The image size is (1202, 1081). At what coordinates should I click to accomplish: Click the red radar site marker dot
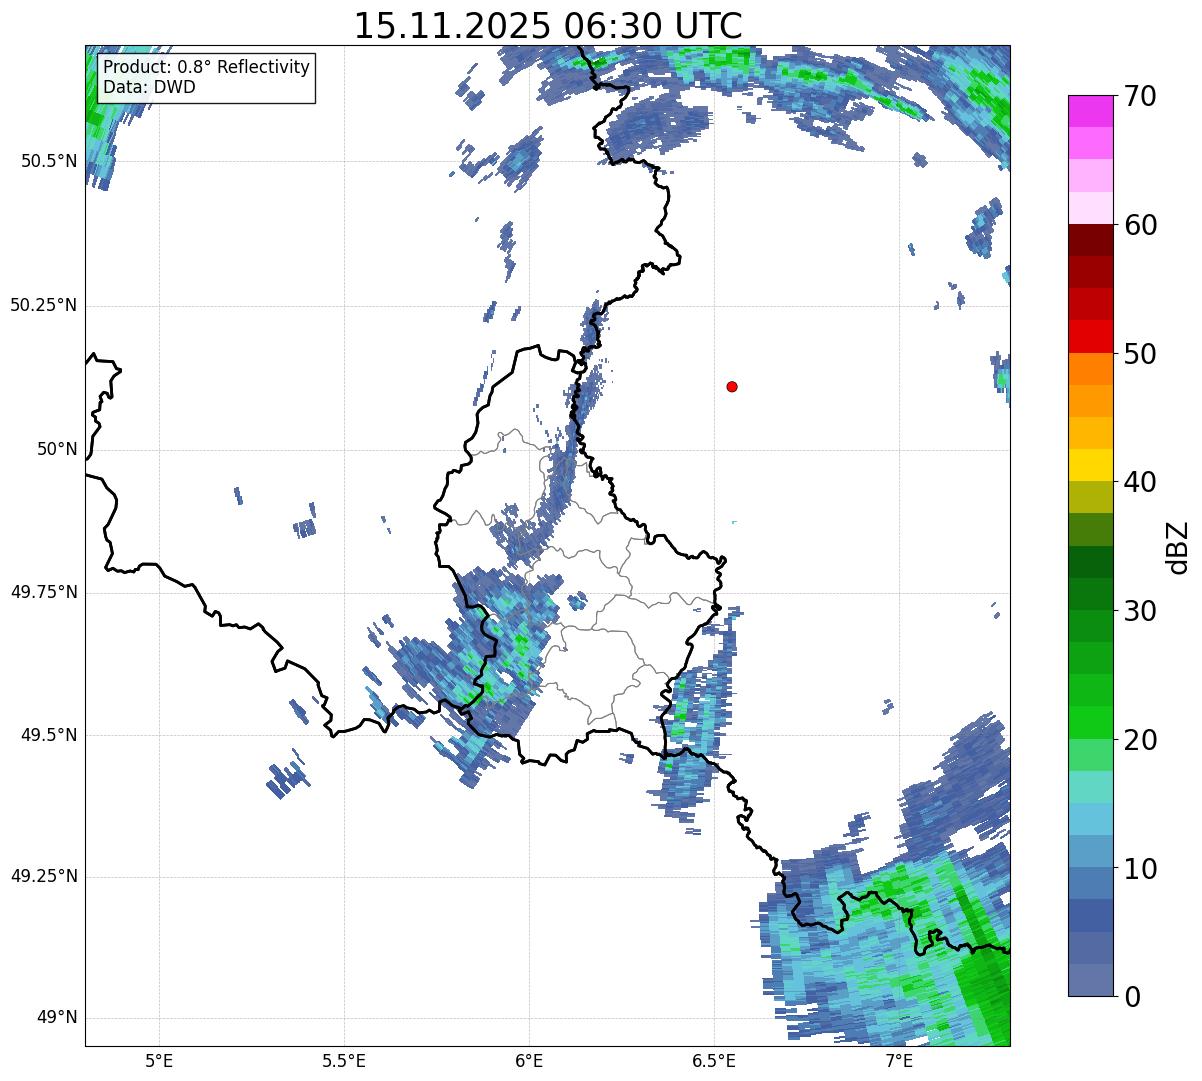[732, 386]
